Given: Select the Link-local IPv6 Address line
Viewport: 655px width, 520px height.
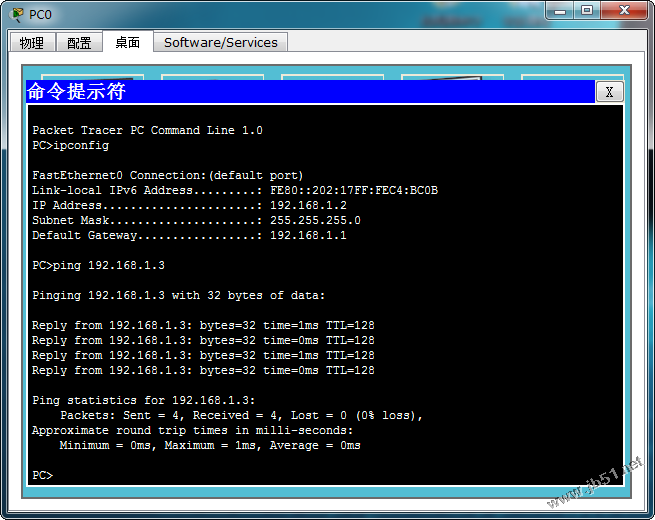Looking at the screenshot, I should click(235, 190).
